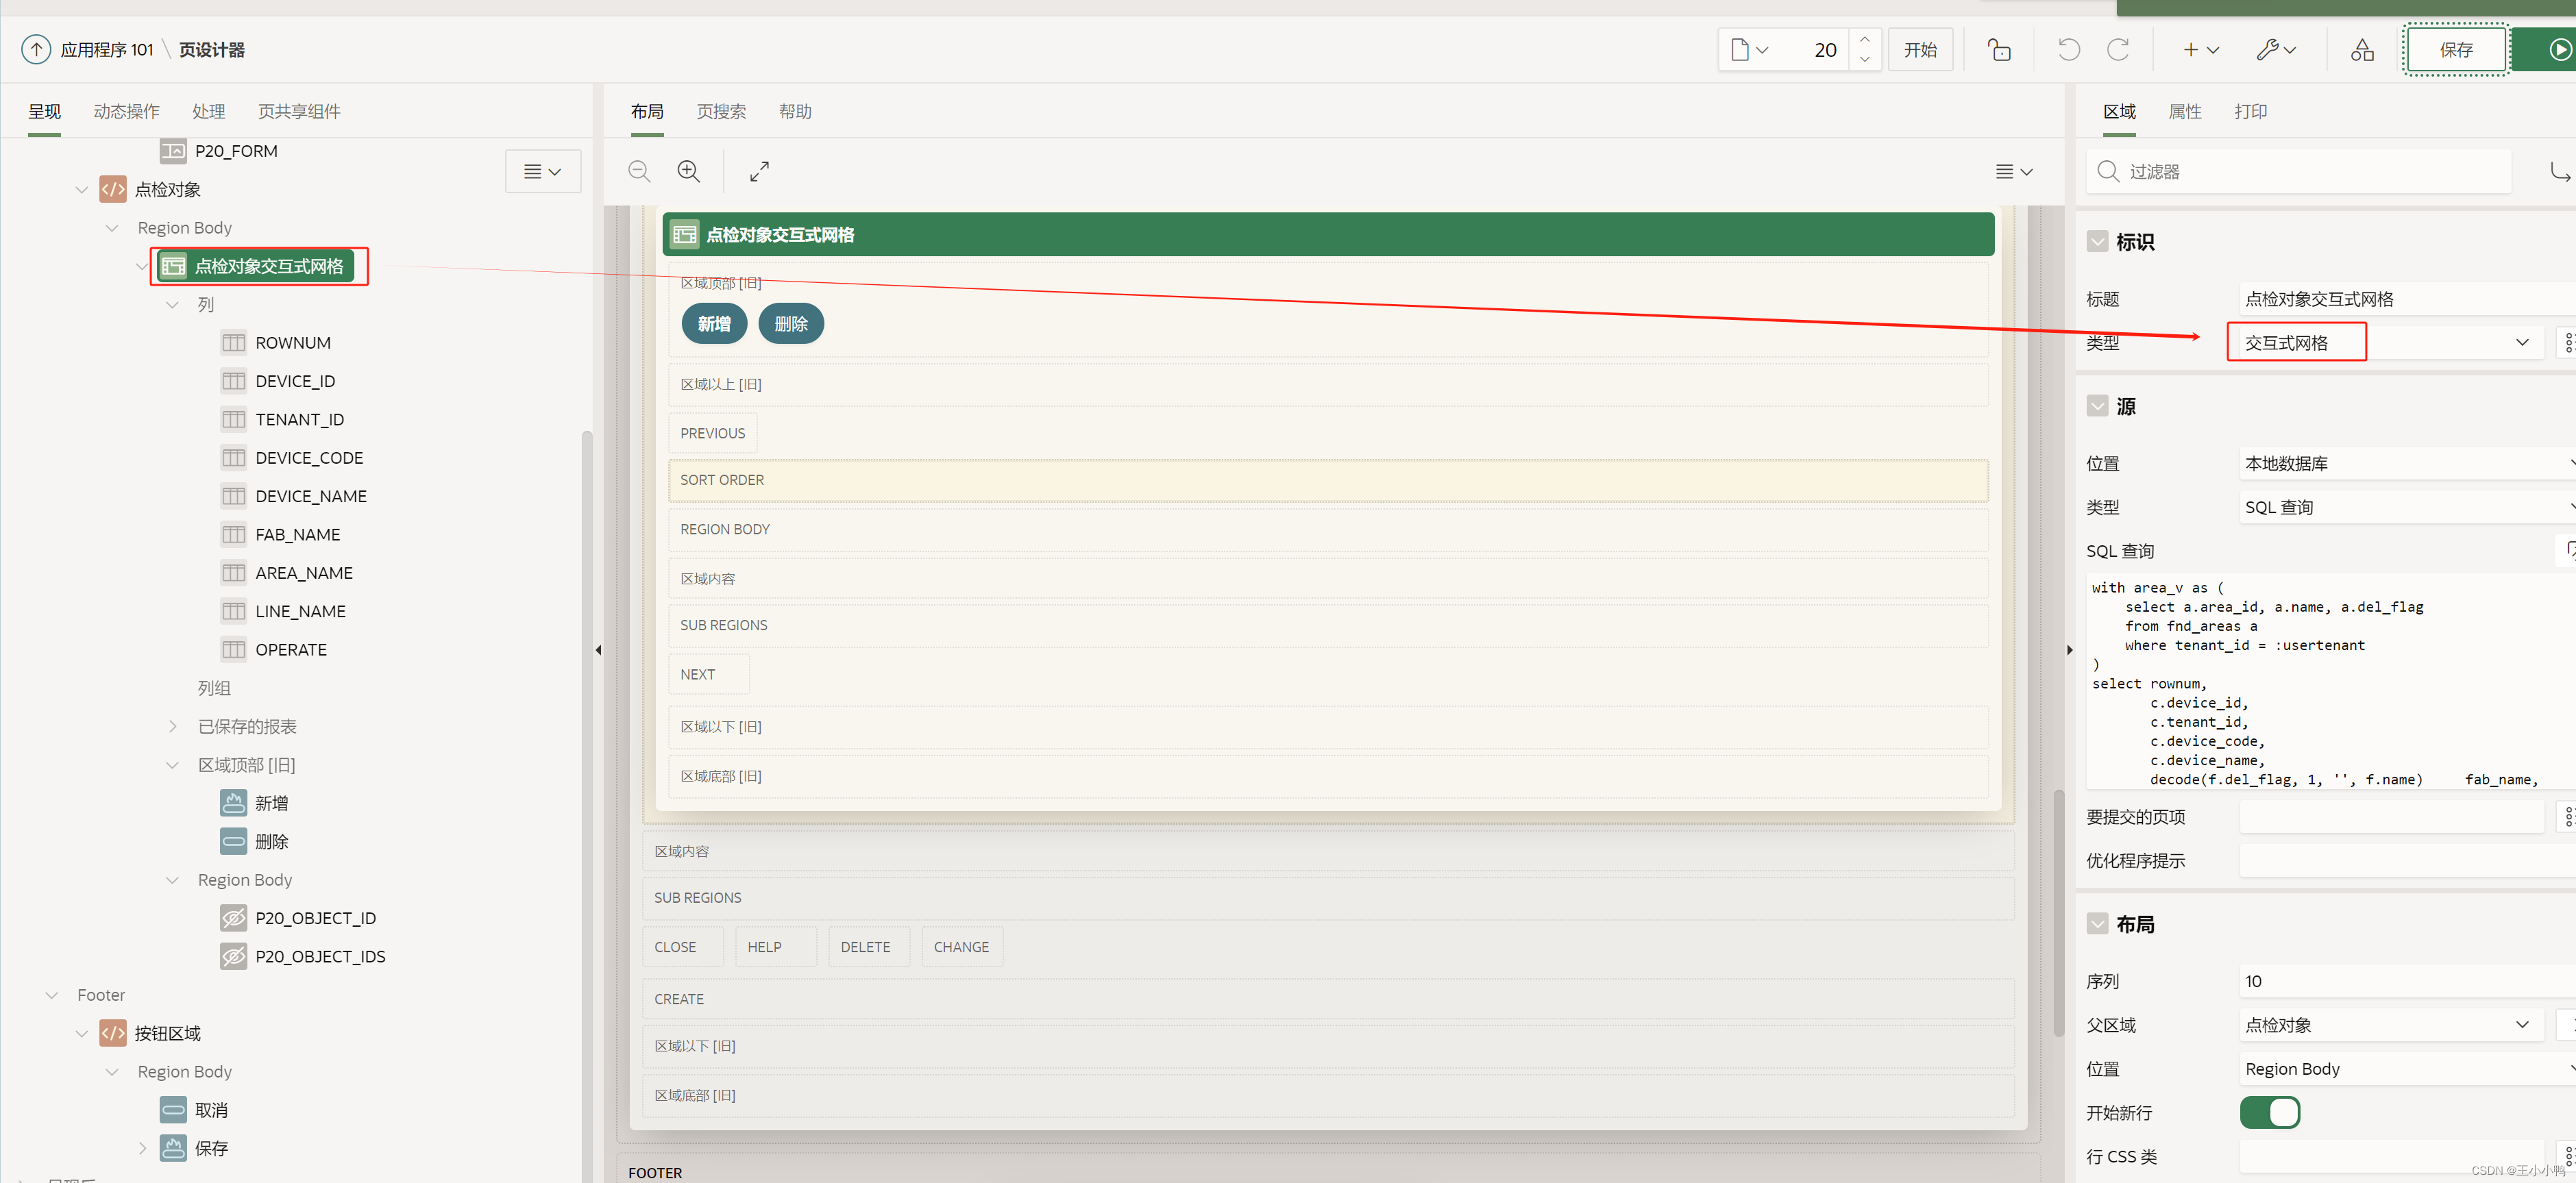This screenshot has width=2576, height=1183.
Task: Undo the last change
Action: coord(2069,50)
